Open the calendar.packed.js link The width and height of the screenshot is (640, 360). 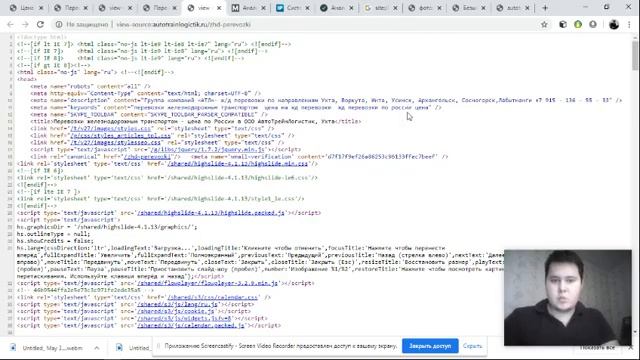[x=191, y=325]
